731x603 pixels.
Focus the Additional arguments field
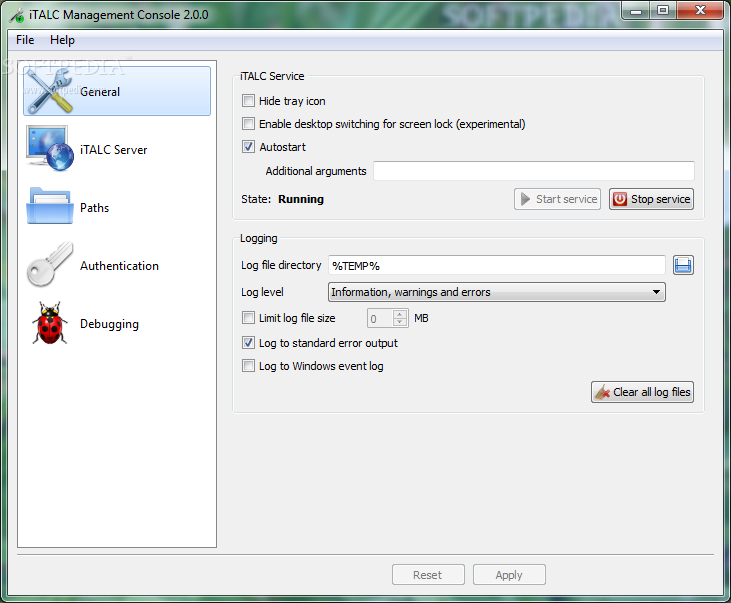pos(534,171)
